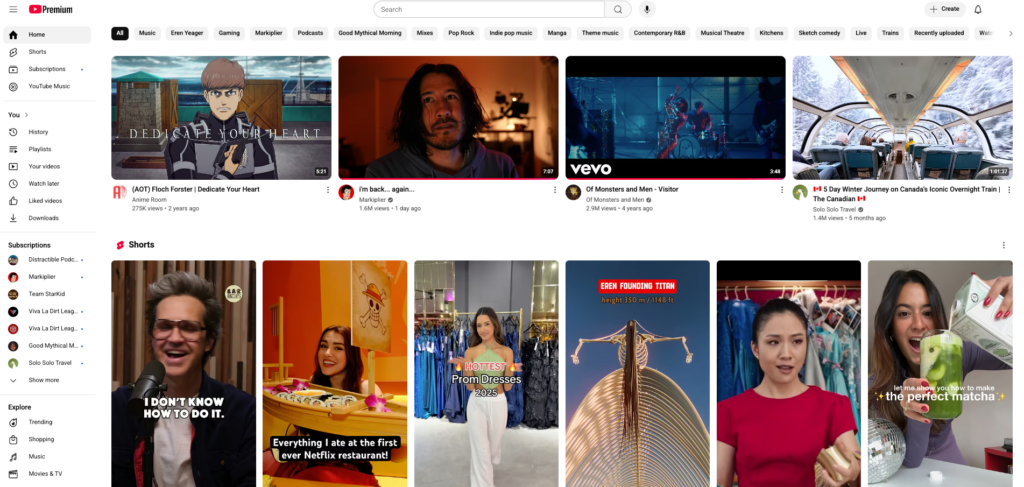The width and height of the screenshot is (1024, 487).
Task: Start voice search with microphone
Action: pyautogui.click(x=647, y=9)
